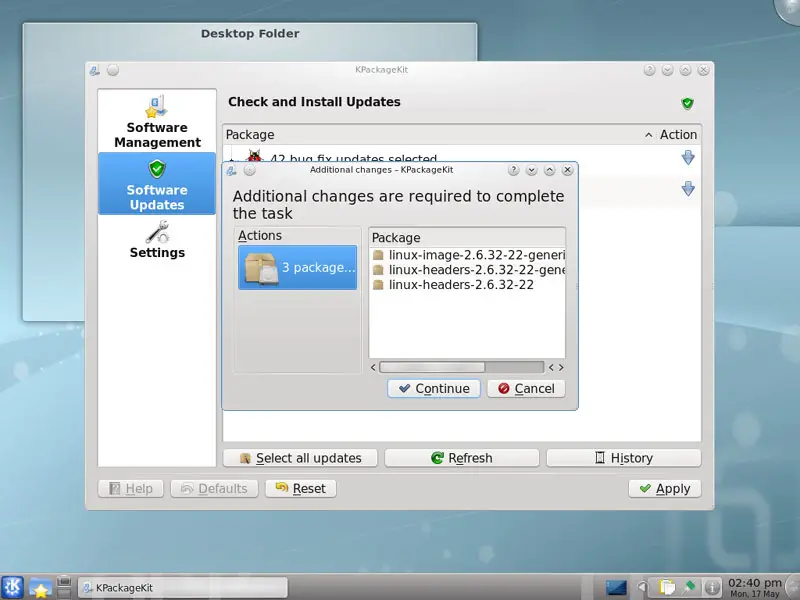The image size is (800, 600).
Task: Sort by the Package column in the updates list
Action: [250, 135]
